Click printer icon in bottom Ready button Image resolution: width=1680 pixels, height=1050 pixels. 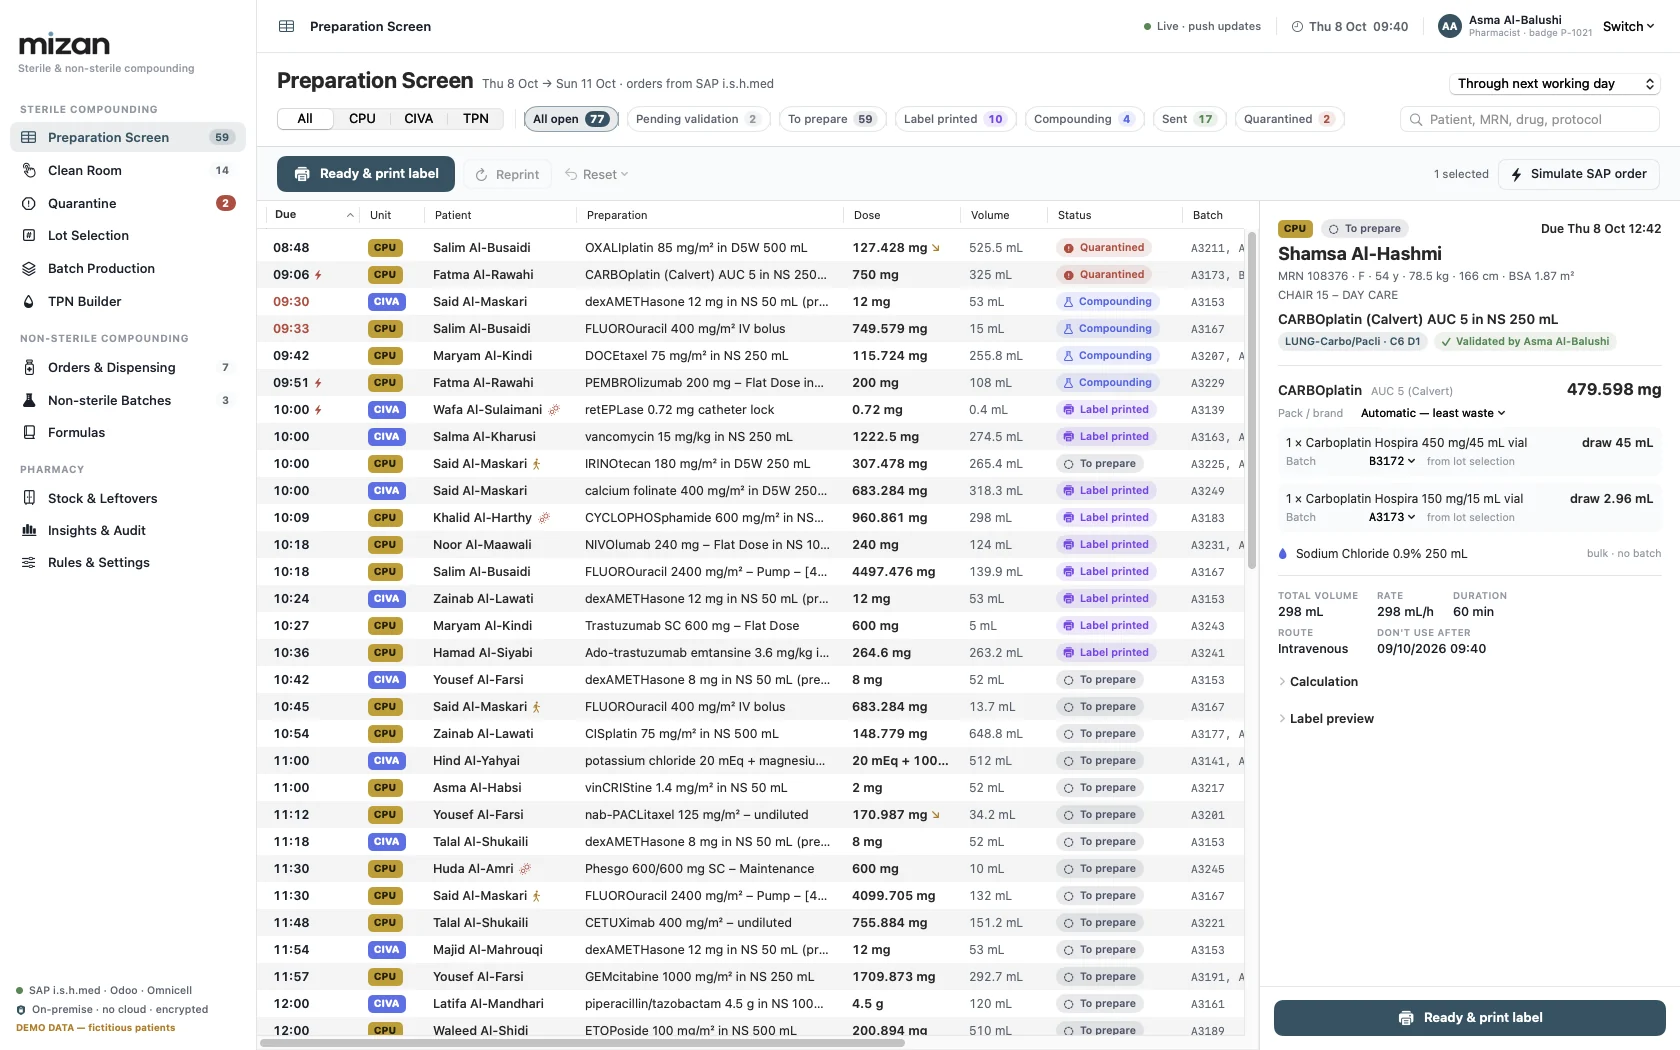coord(1405,1017)
